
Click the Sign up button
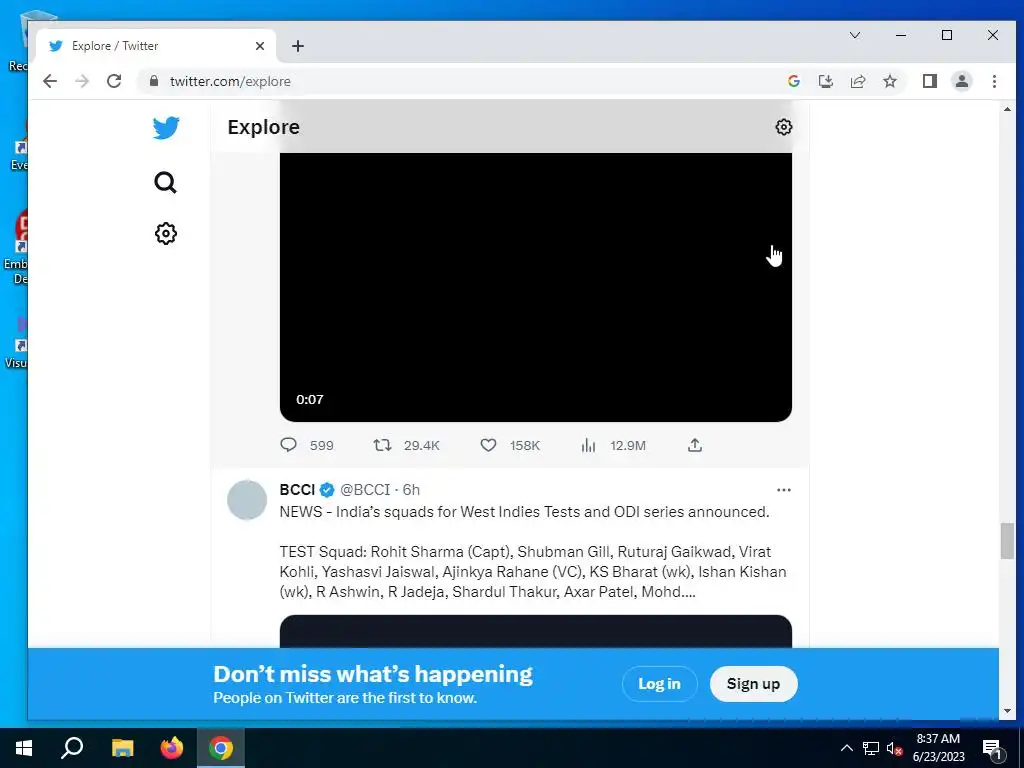point(753,684)
